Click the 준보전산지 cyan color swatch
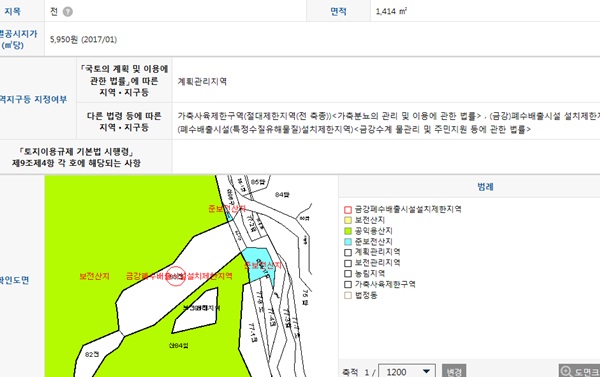The image size is (600, 377). click(x=347, y=242)
